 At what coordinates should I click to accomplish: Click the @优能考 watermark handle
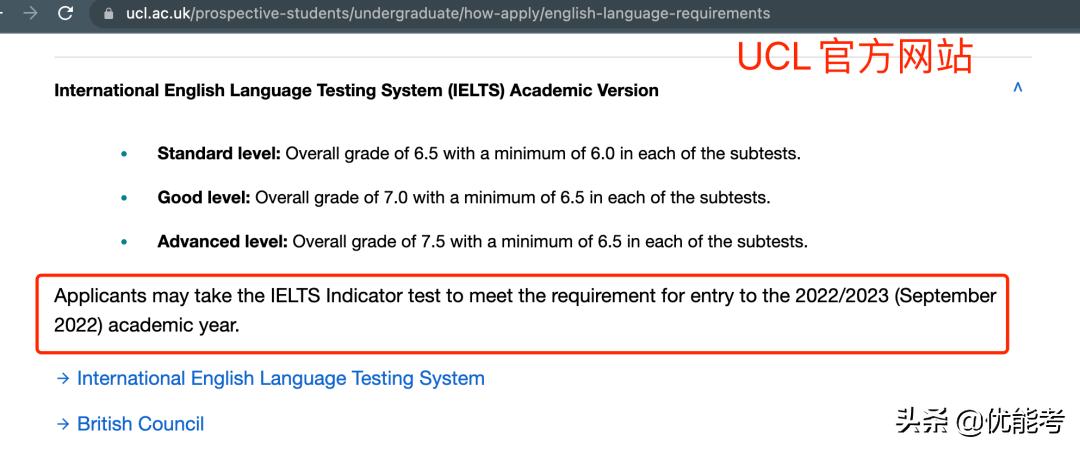click(x=1010, y=422)
